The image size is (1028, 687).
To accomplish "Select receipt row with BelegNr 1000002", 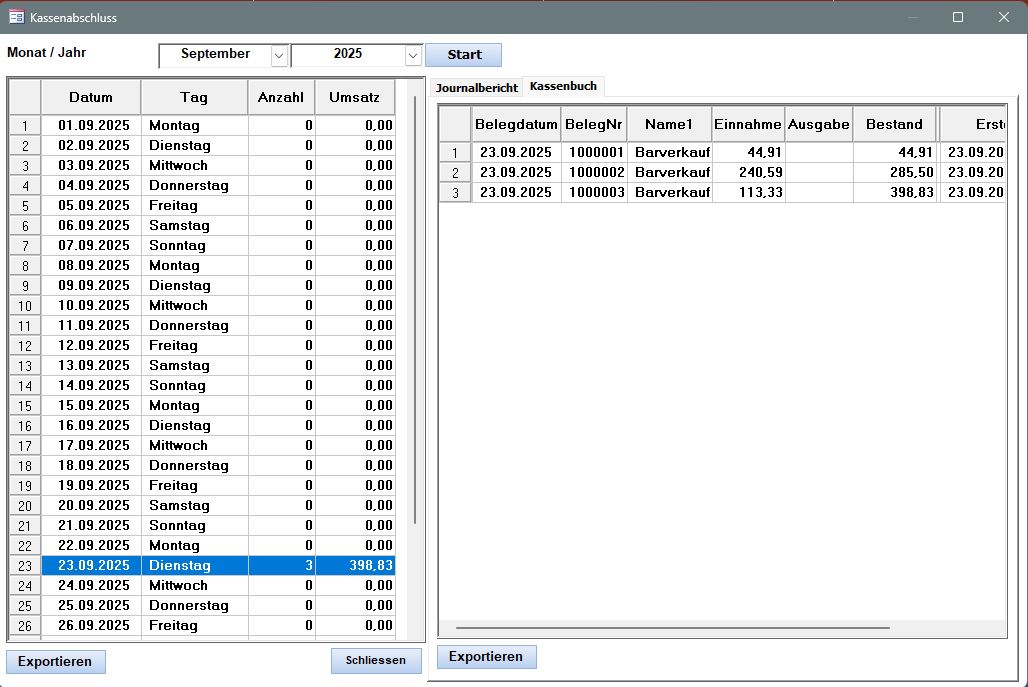I will coord(594,172).
